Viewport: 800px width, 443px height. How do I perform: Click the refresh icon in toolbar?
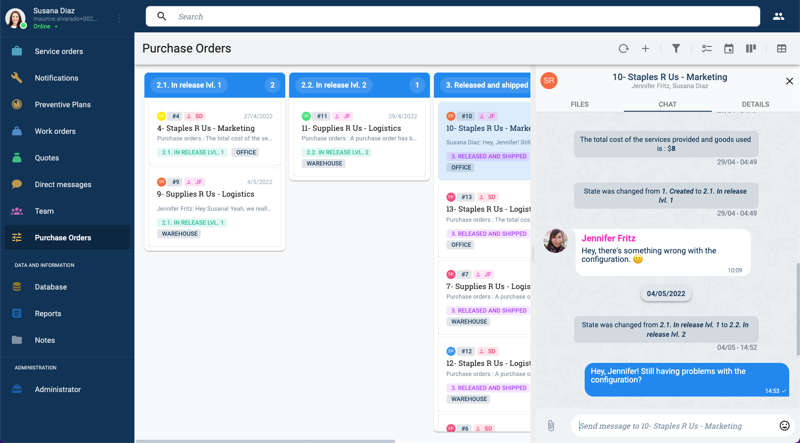(x=623, y=48)
